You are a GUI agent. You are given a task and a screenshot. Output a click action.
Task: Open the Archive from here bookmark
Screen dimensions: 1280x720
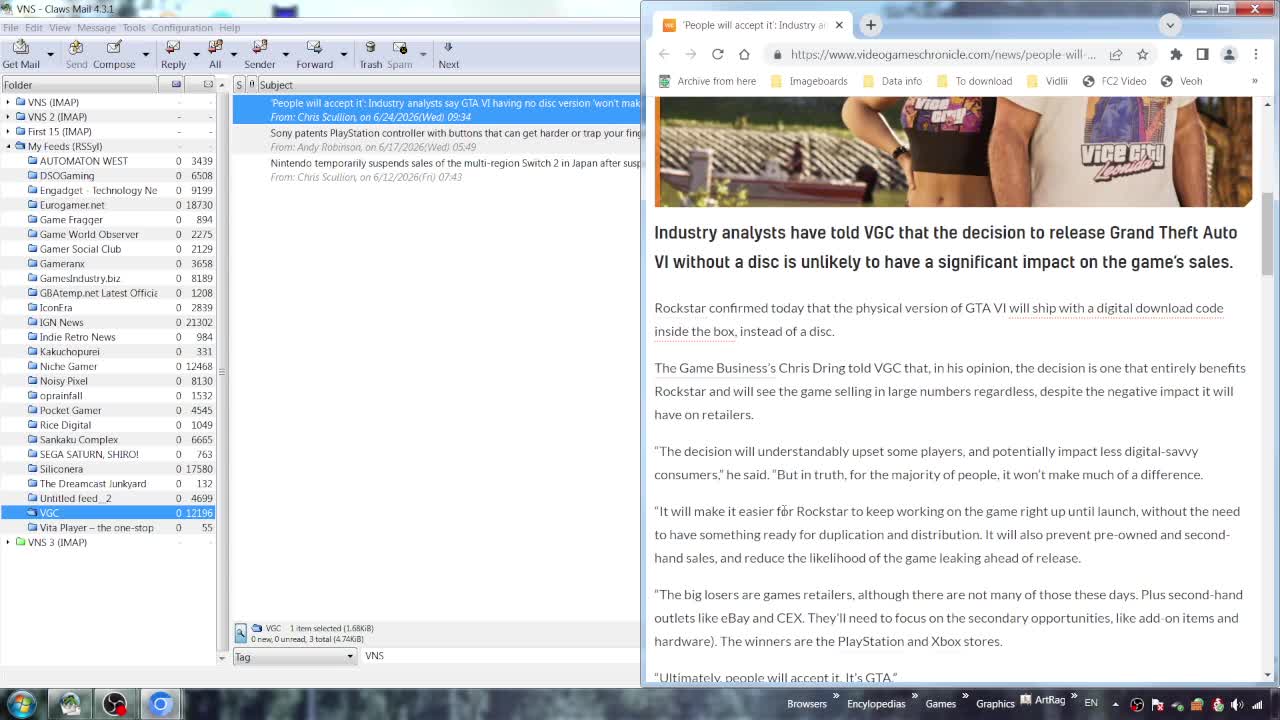click(x=708, y=81)
